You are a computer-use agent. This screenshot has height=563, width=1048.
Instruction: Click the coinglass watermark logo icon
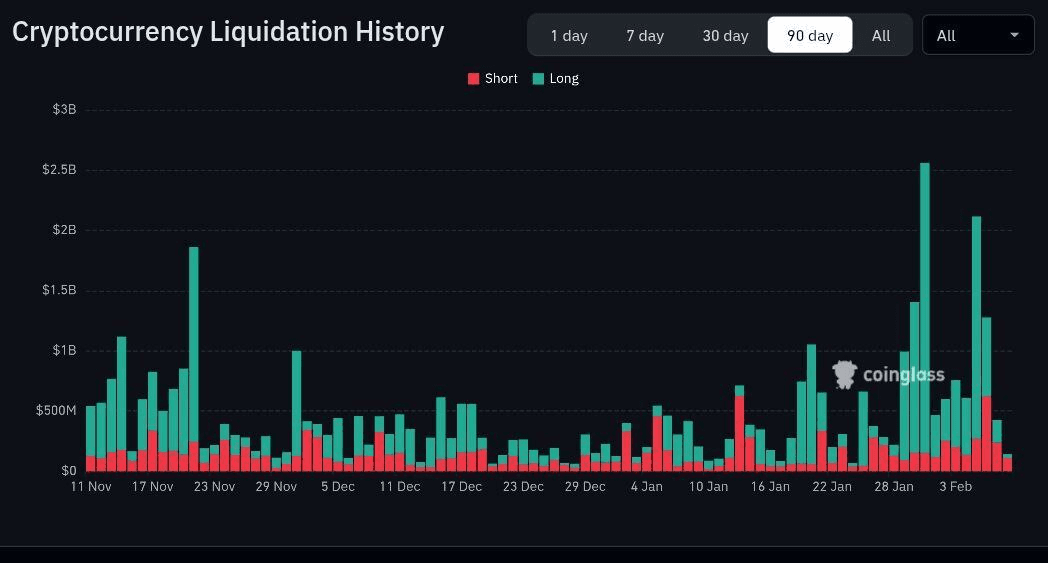[845, 375]
